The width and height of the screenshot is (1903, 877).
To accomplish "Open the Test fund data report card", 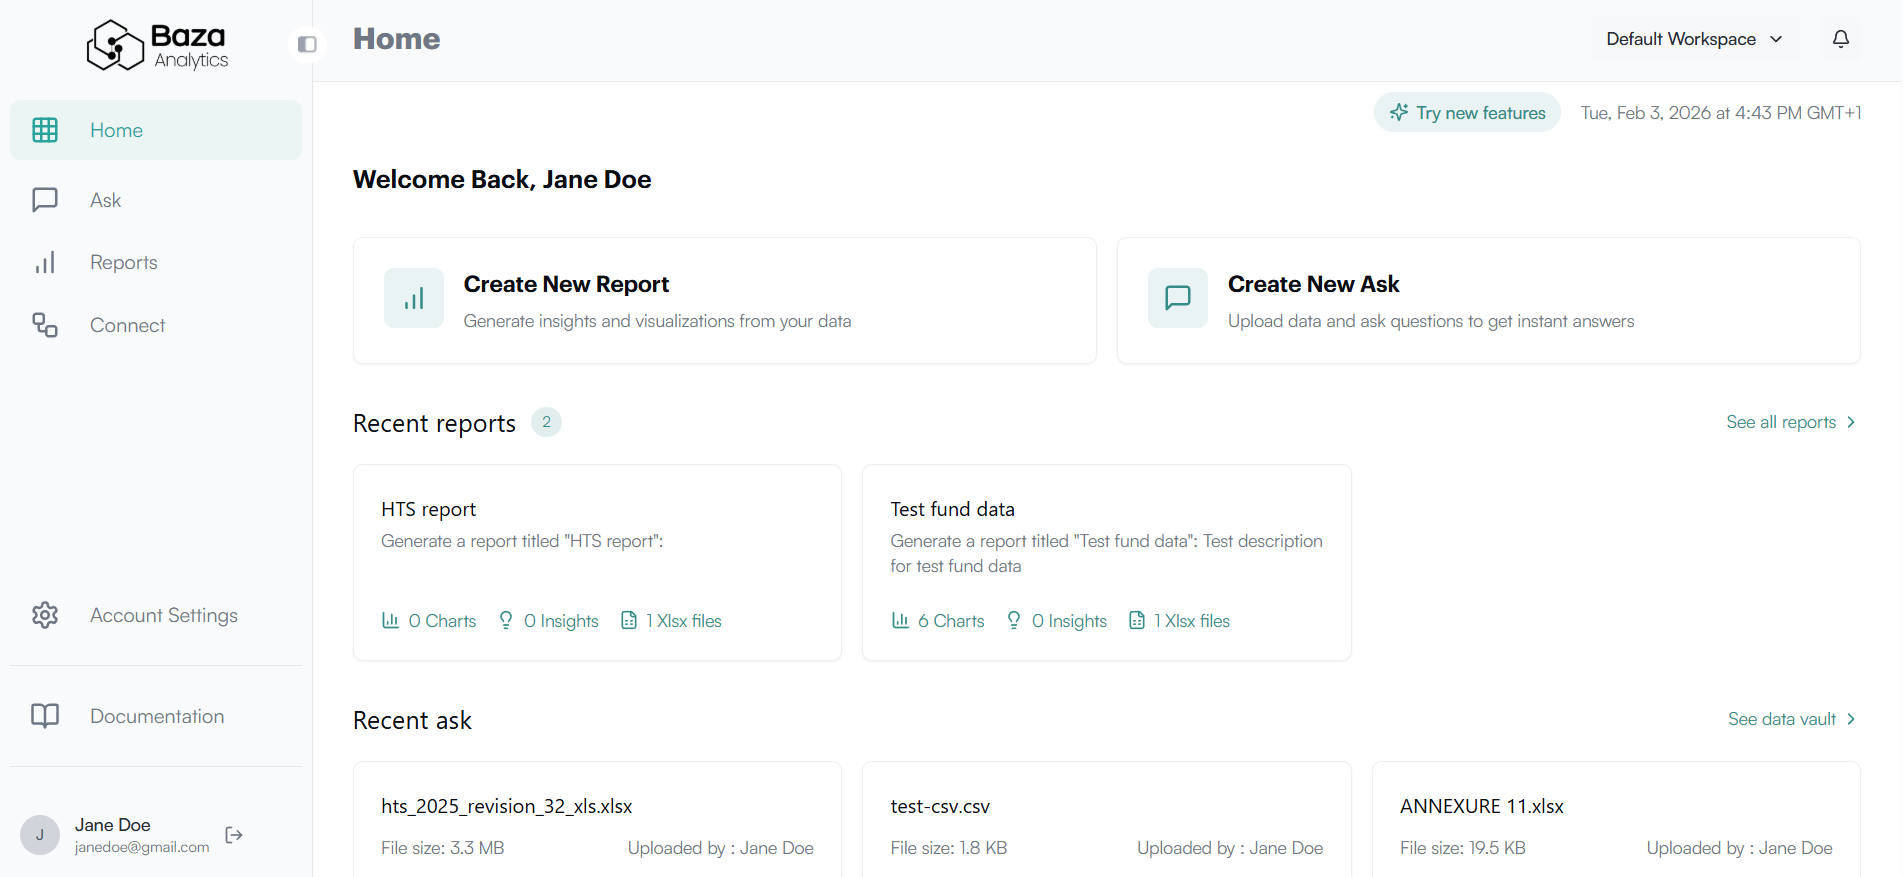I will click(1107, 562).
